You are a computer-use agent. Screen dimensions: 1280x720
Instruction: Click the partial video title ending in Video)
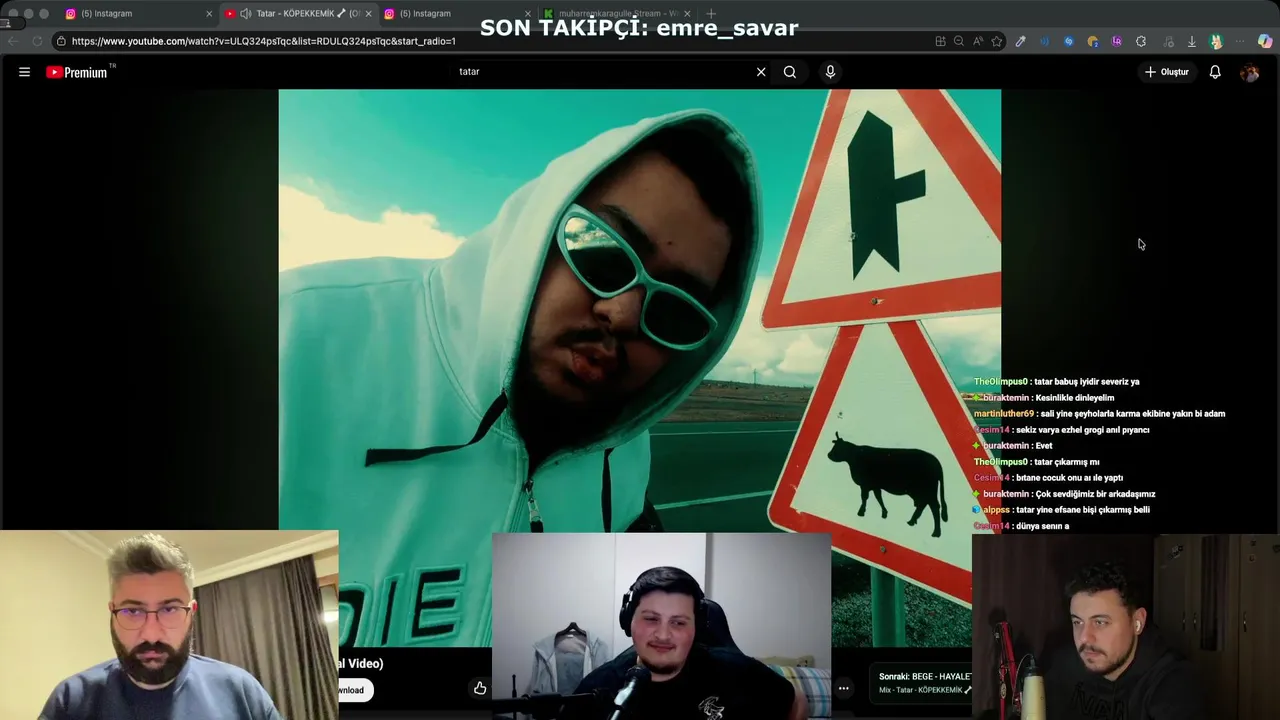[x=361, y=663]
